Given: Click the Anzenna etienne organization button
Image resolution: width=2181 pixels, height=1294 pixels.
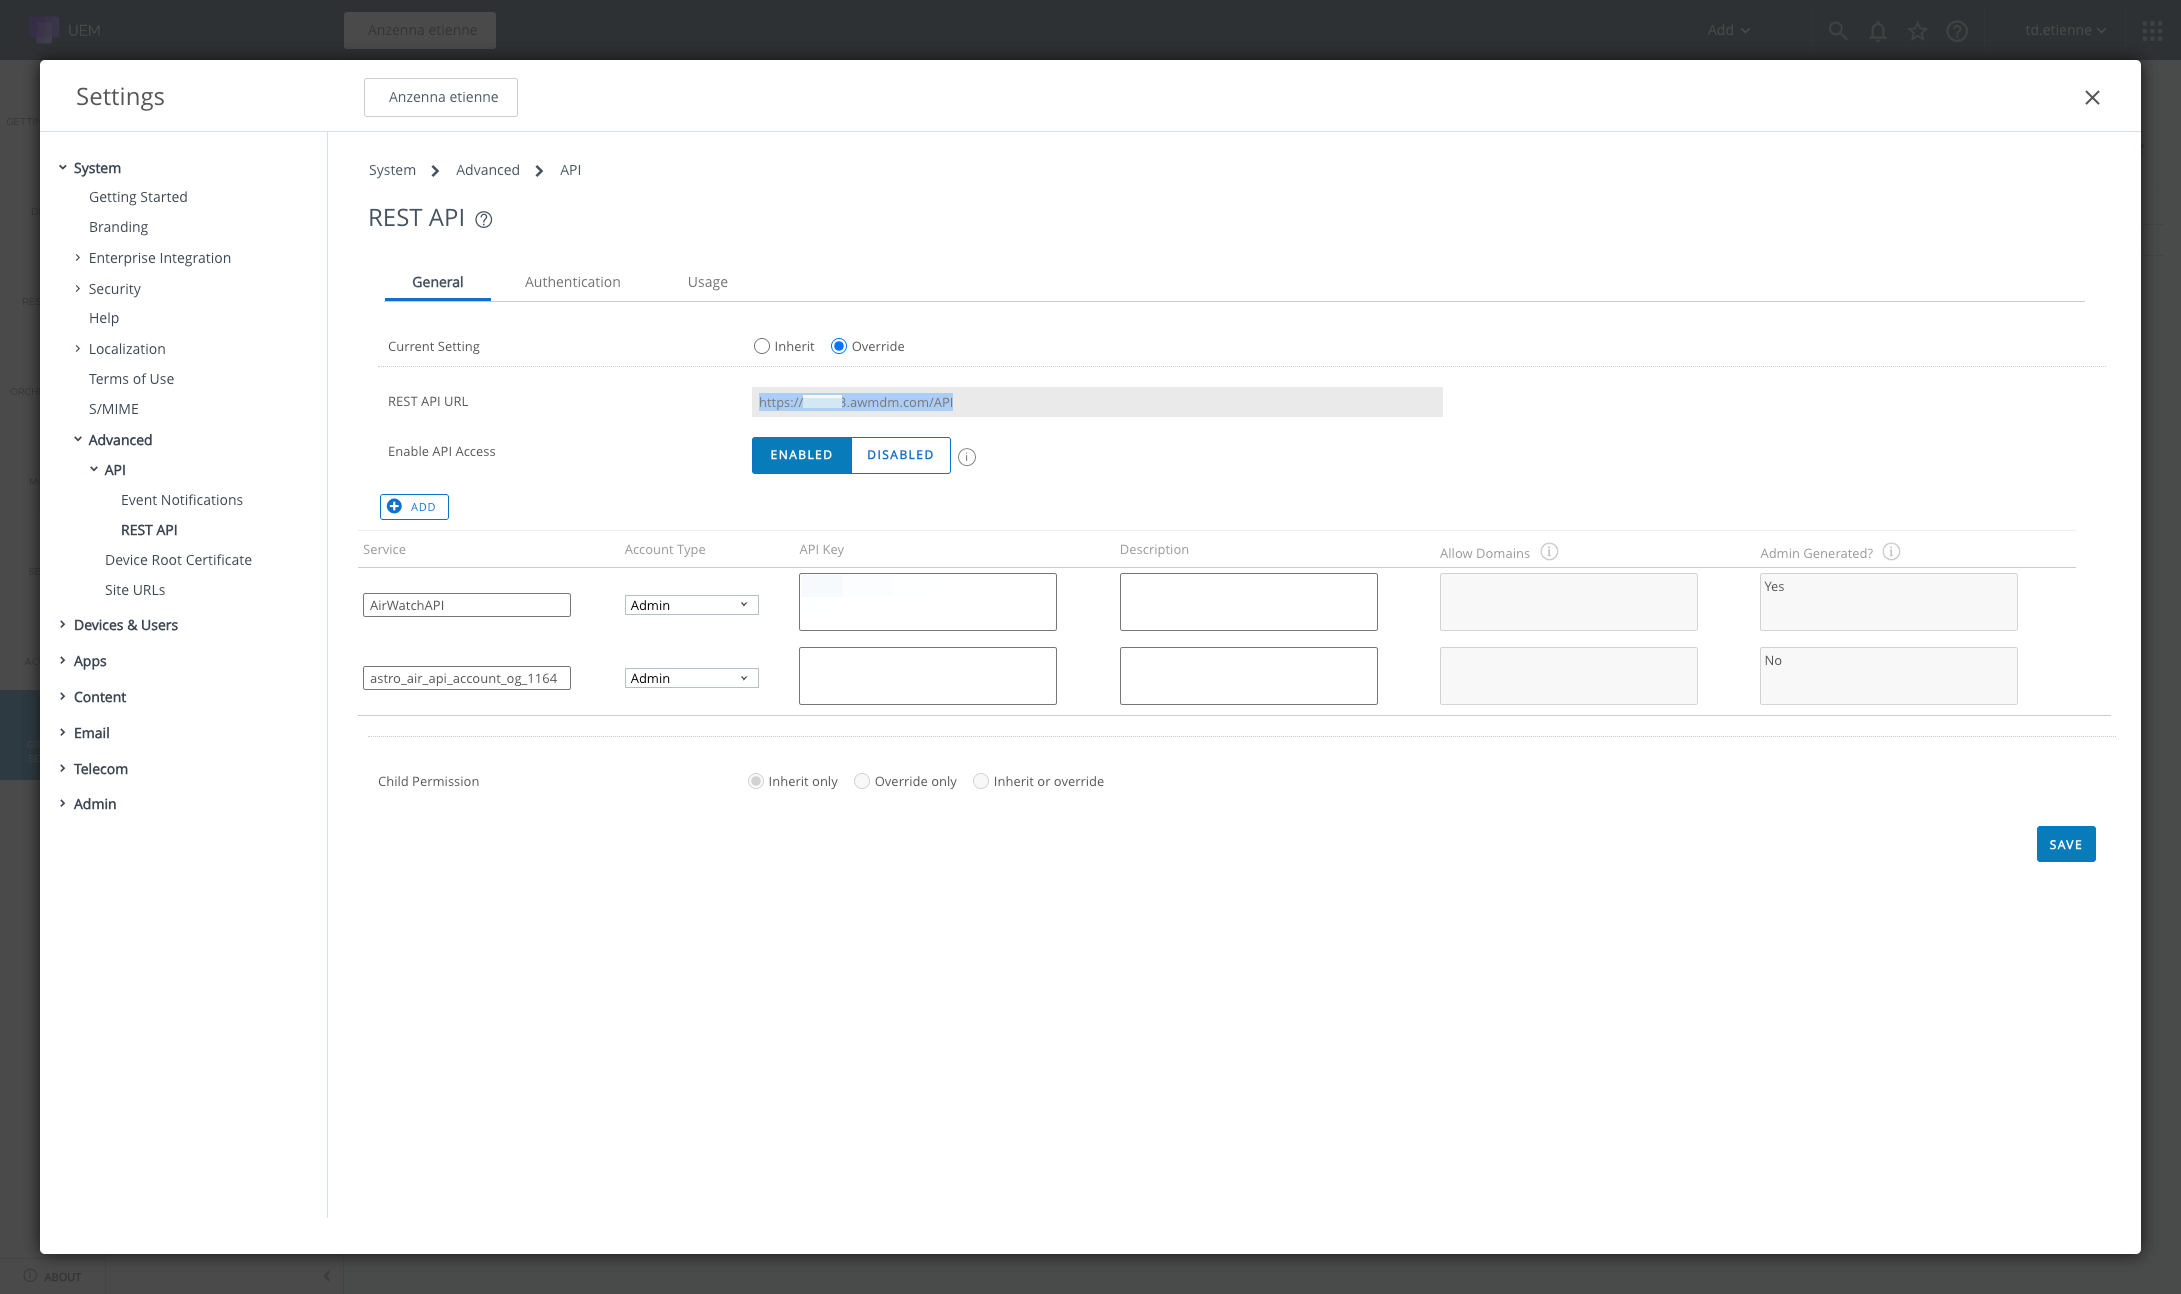Looking at the screenshot, I should click(441, 98).
